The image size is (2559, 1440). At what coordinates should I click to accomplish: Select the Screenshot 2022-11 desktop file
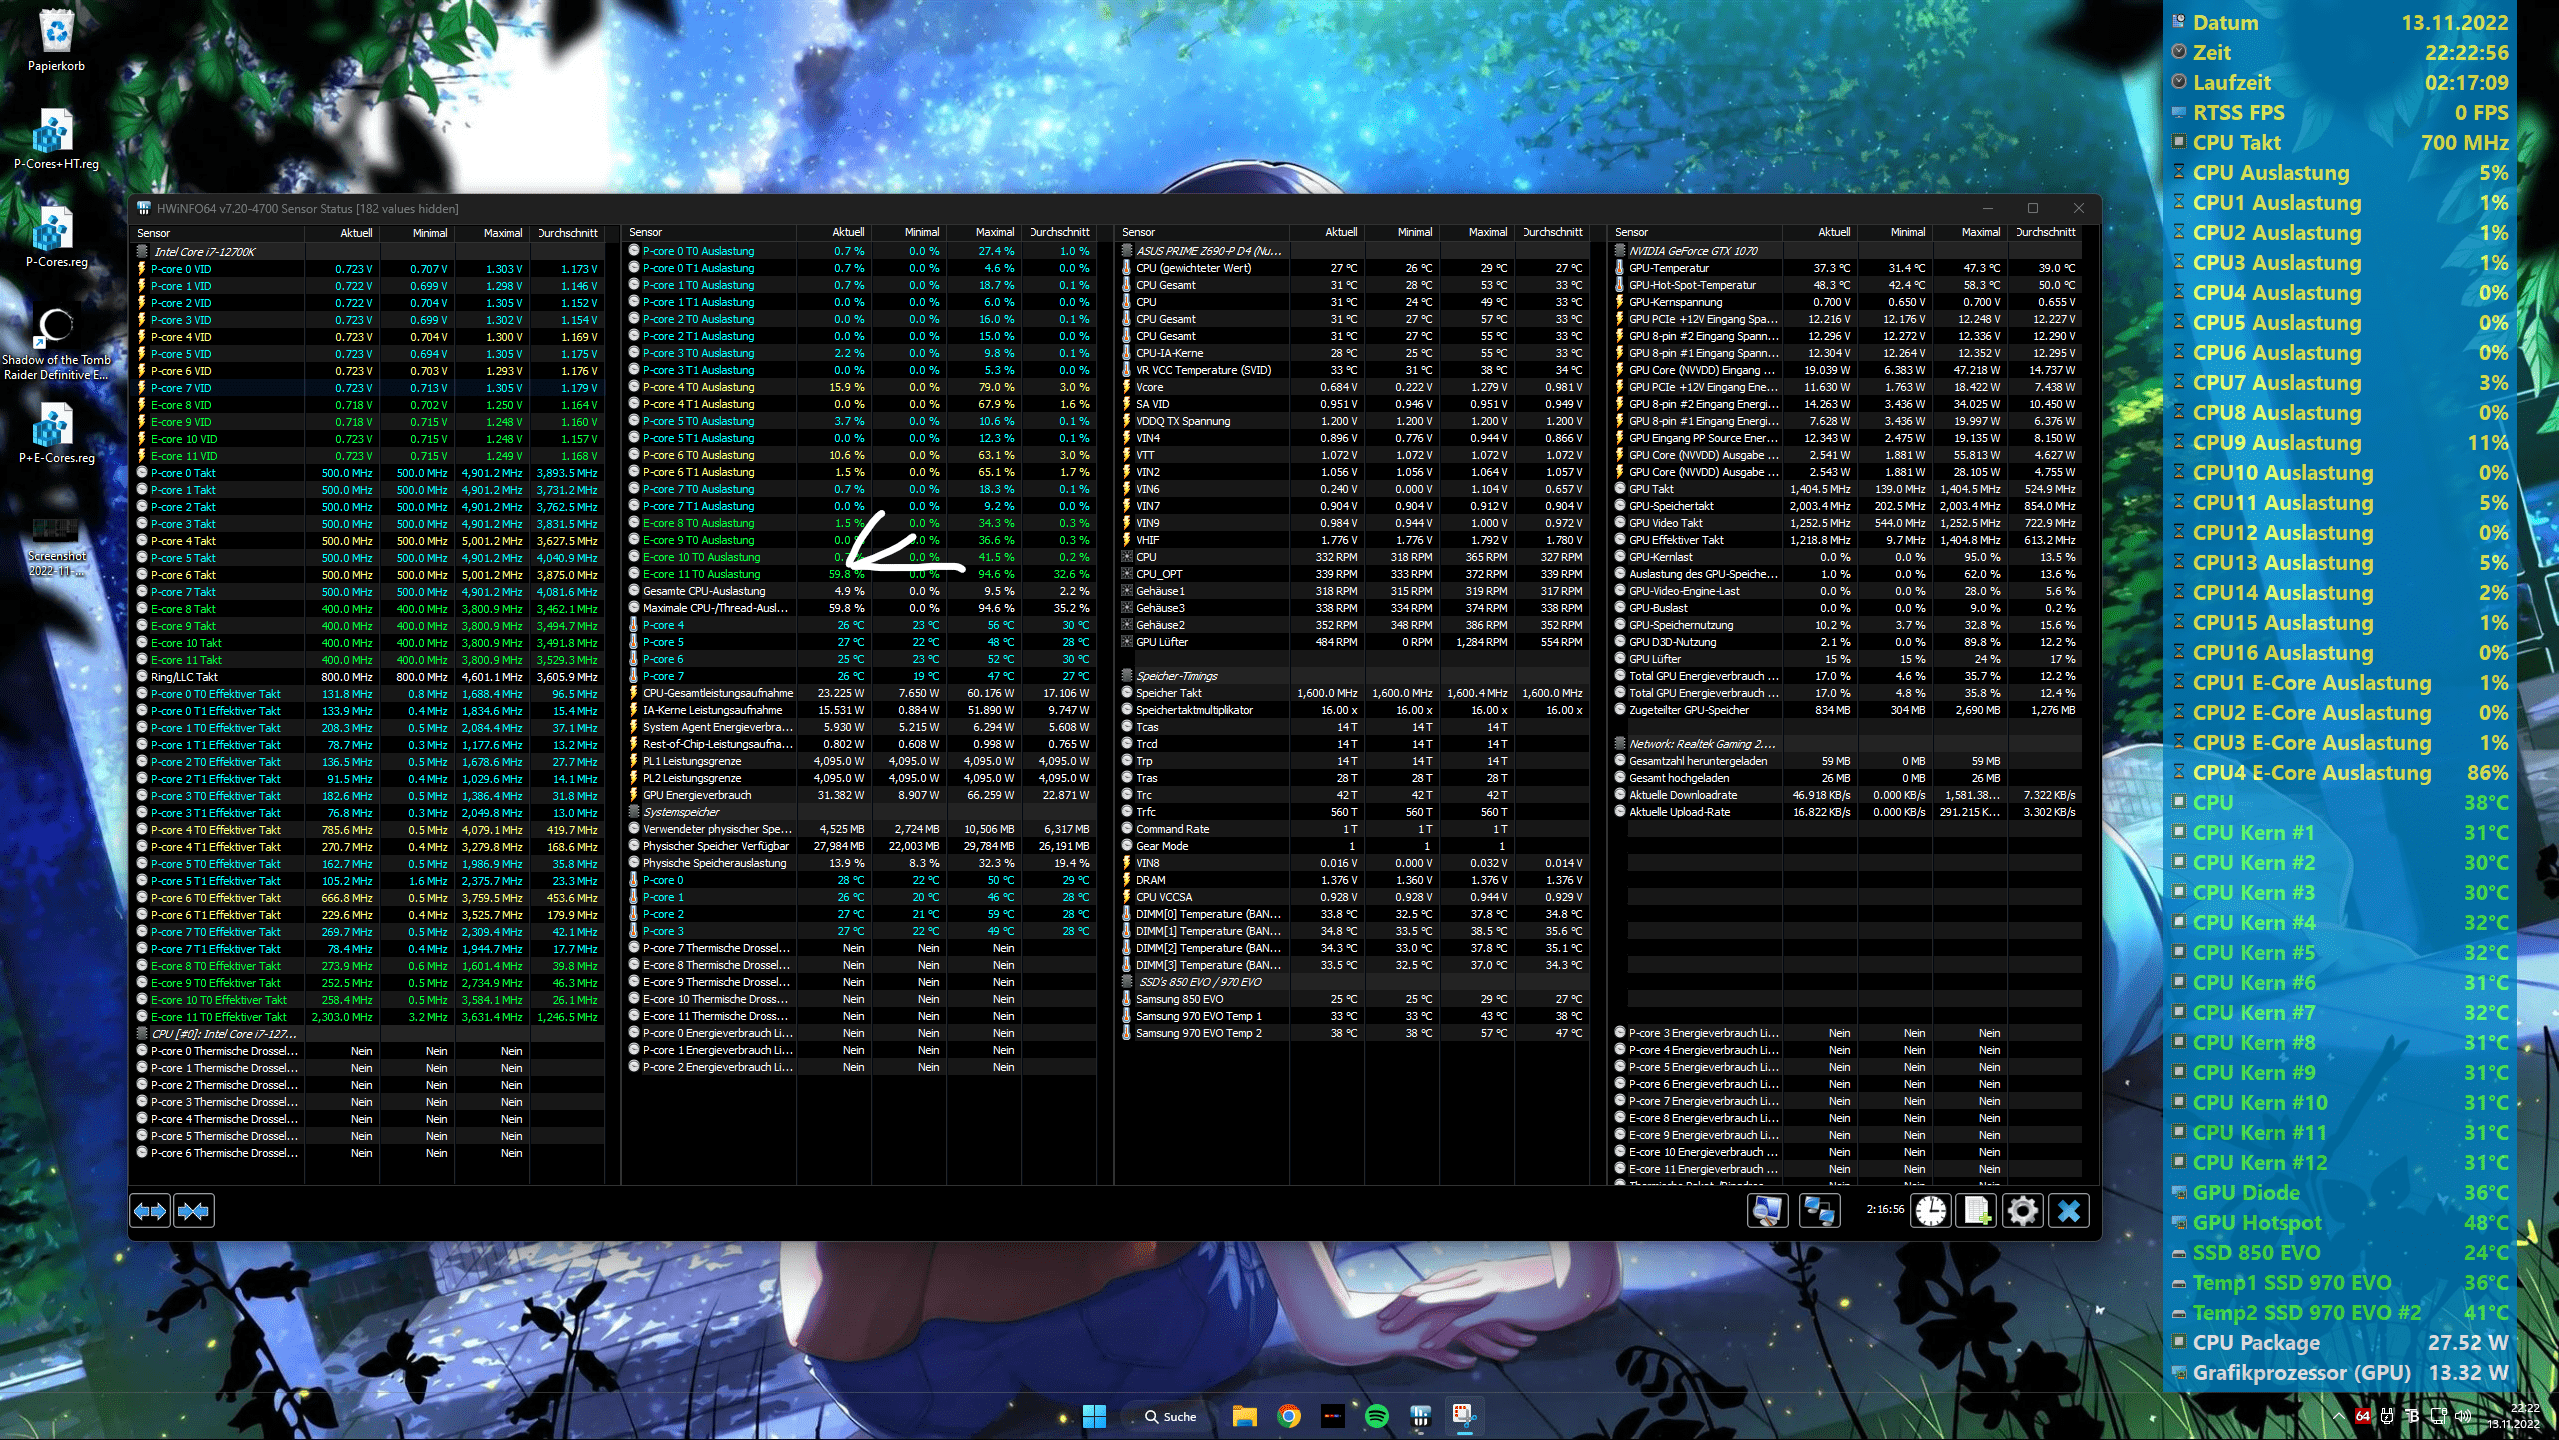(x=56, y=545)
